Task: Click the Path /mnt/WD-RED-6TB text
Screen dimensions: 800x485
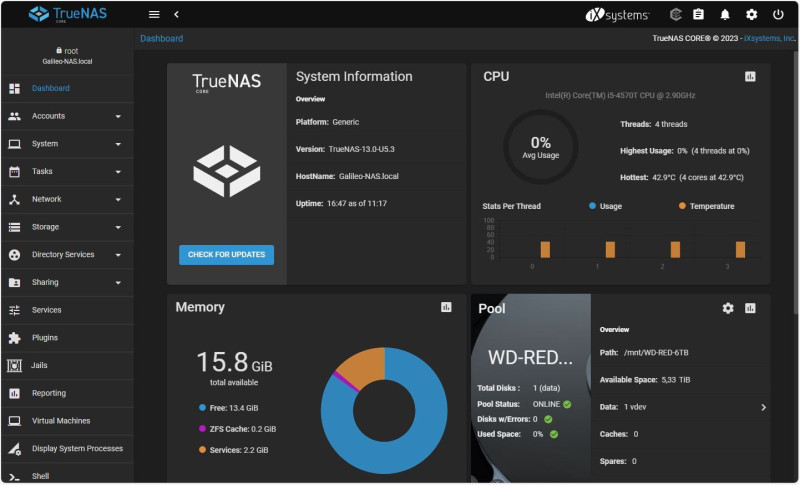Action: pyautogui.click(x=644, y=353)
